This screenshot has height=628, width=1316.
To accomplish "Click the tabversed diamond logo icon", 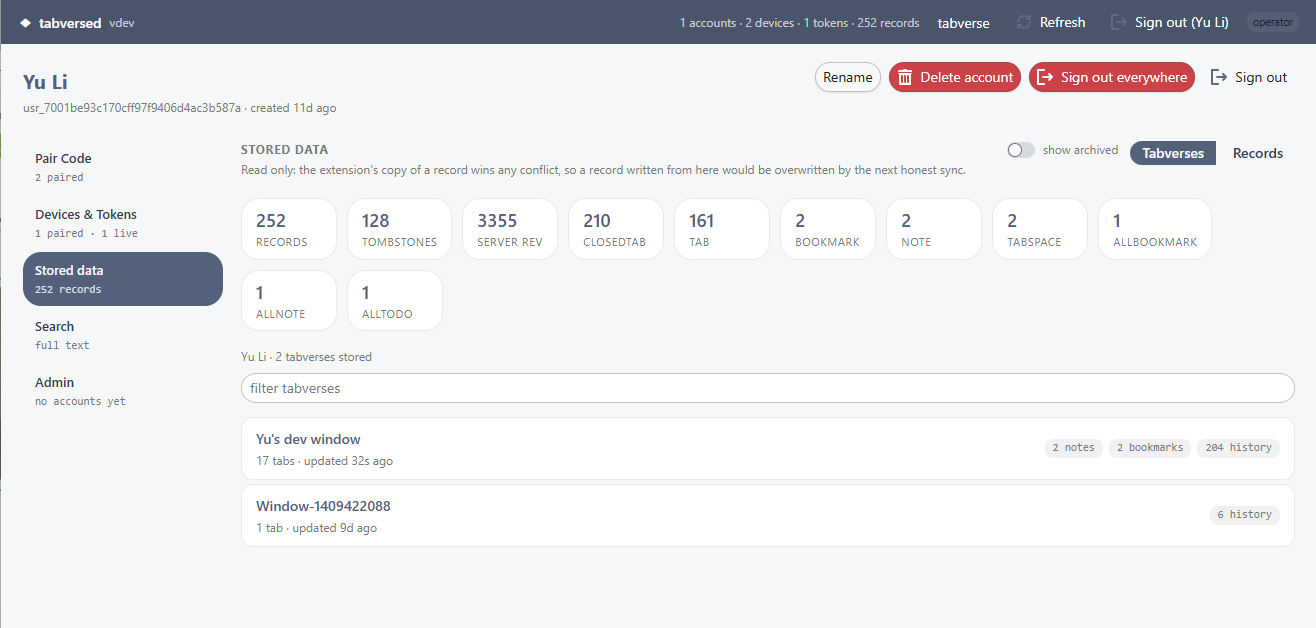I will point(25,23).
